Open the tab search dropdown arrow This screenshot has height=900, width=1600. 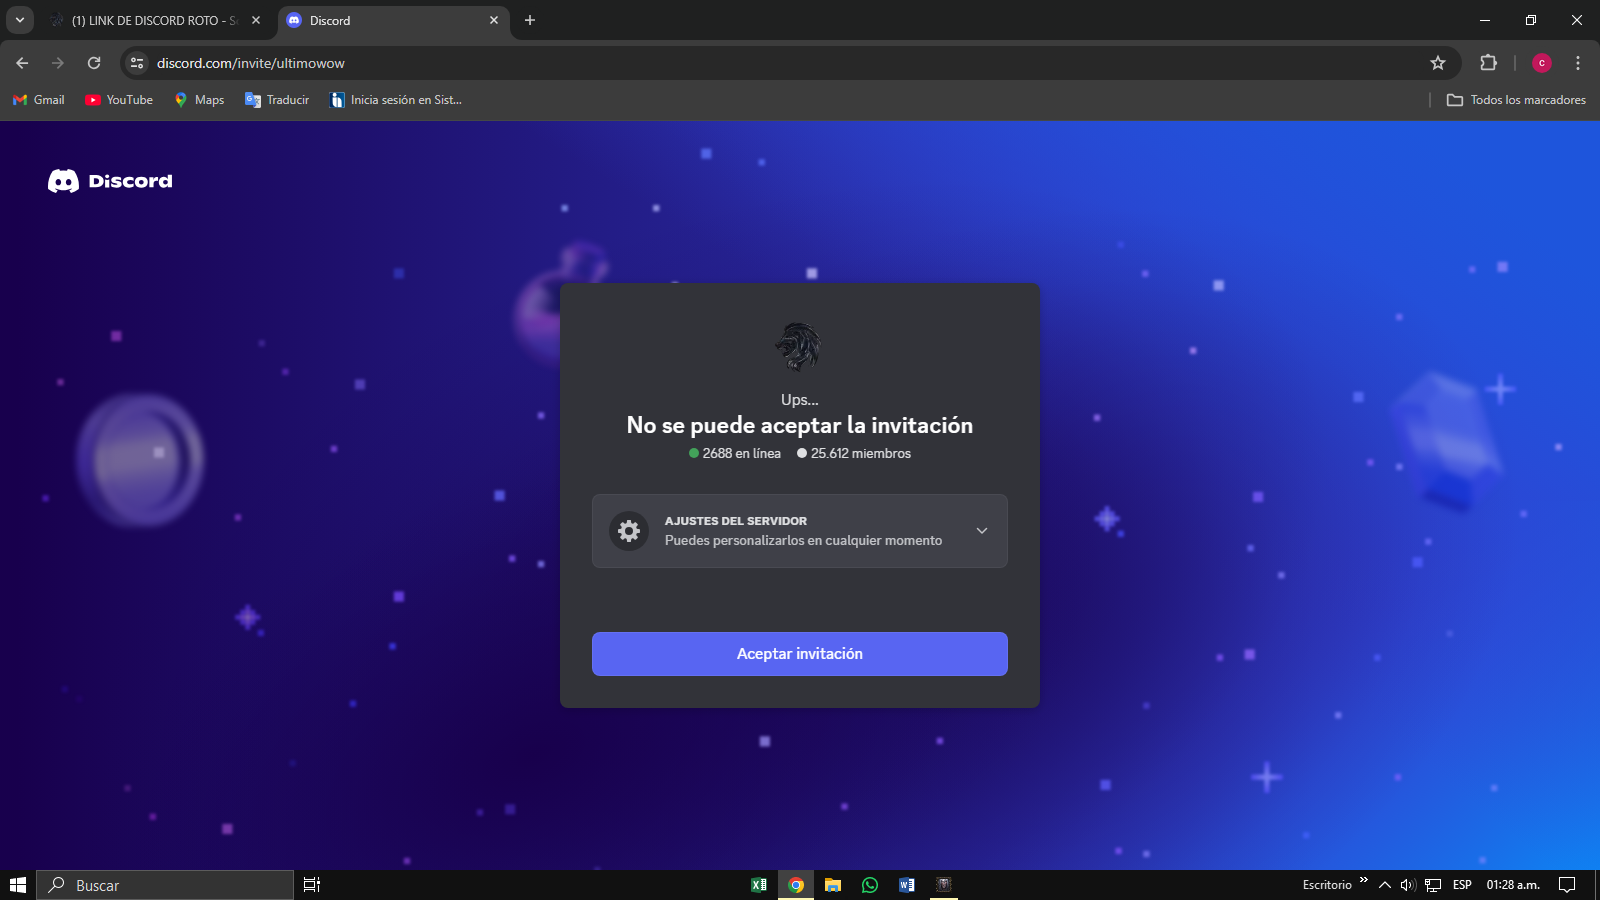(19, 20)
